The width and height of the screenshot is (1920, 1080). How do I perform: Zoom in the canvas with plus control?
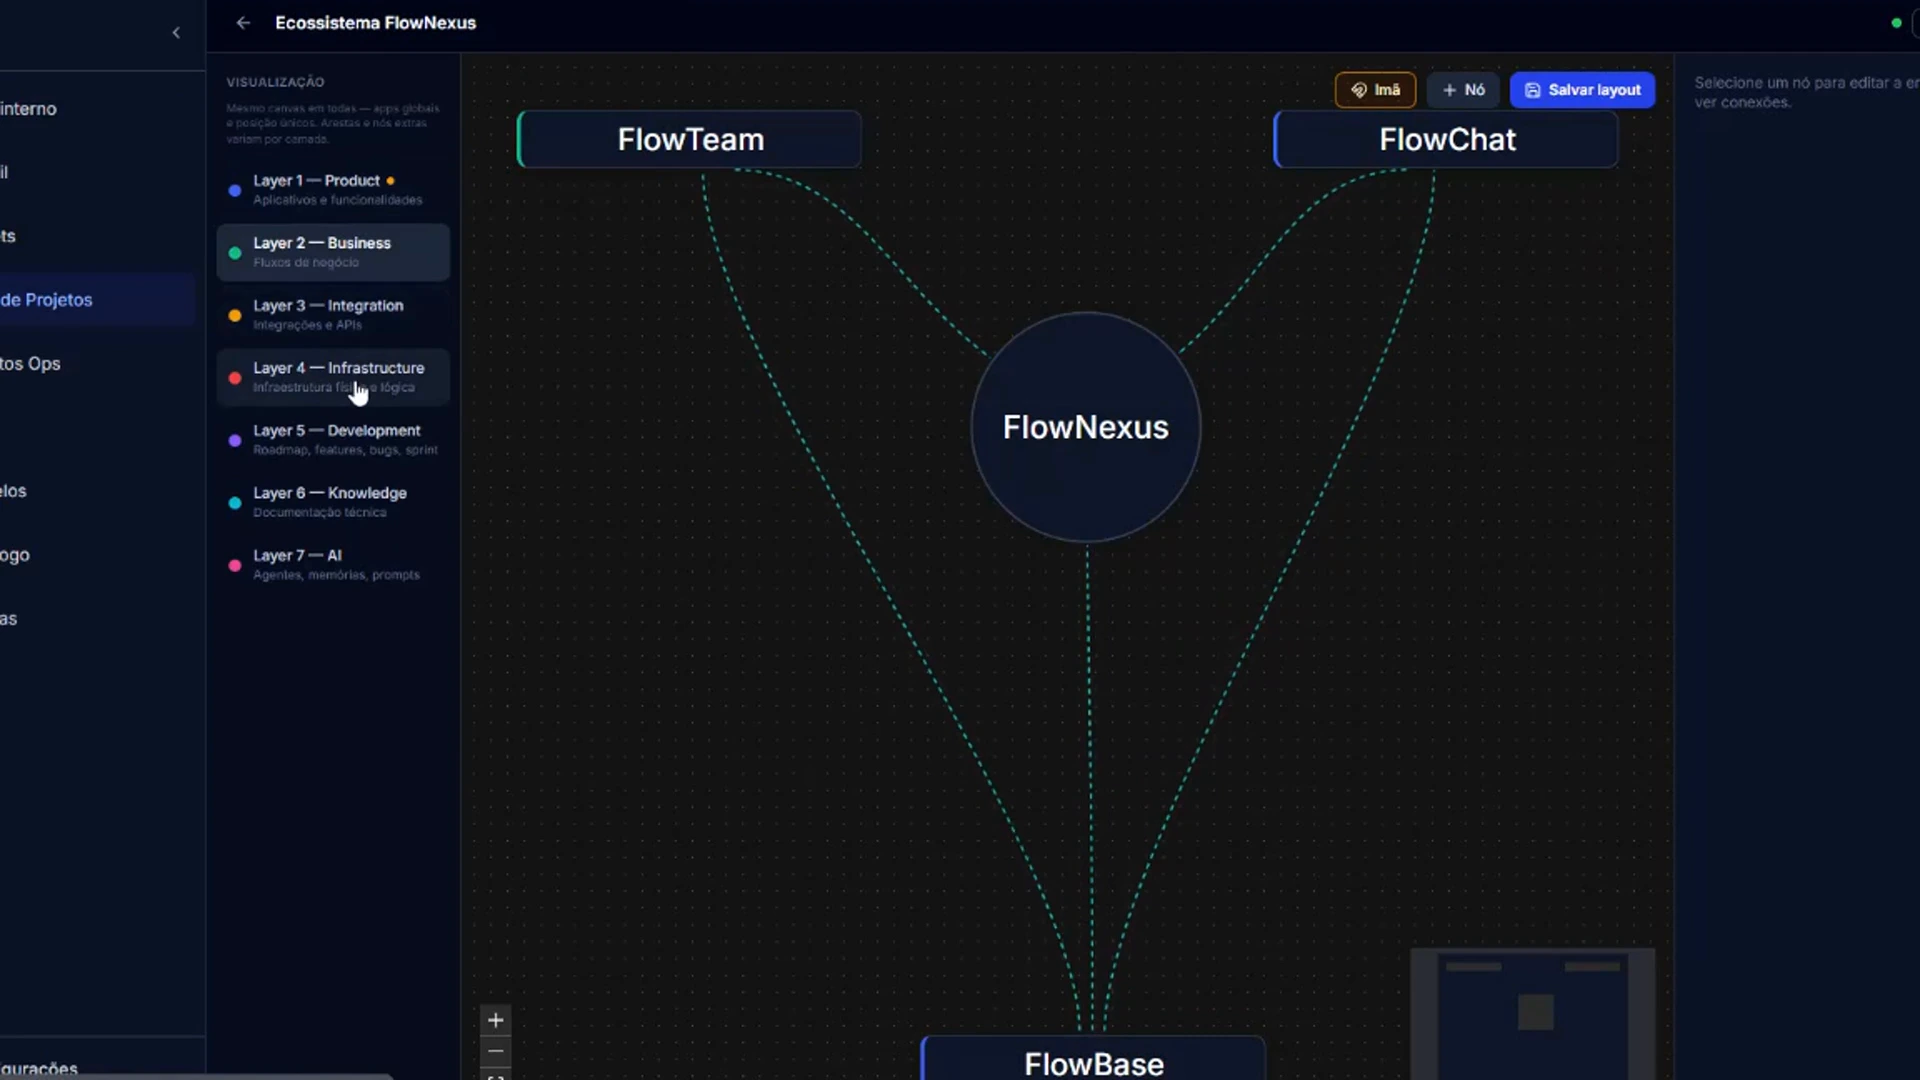click(495, 1020)
